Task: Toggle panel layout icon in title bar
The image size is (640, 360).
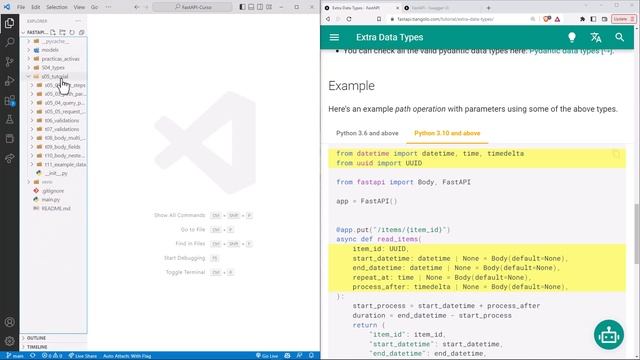Action: pos(251,7)
